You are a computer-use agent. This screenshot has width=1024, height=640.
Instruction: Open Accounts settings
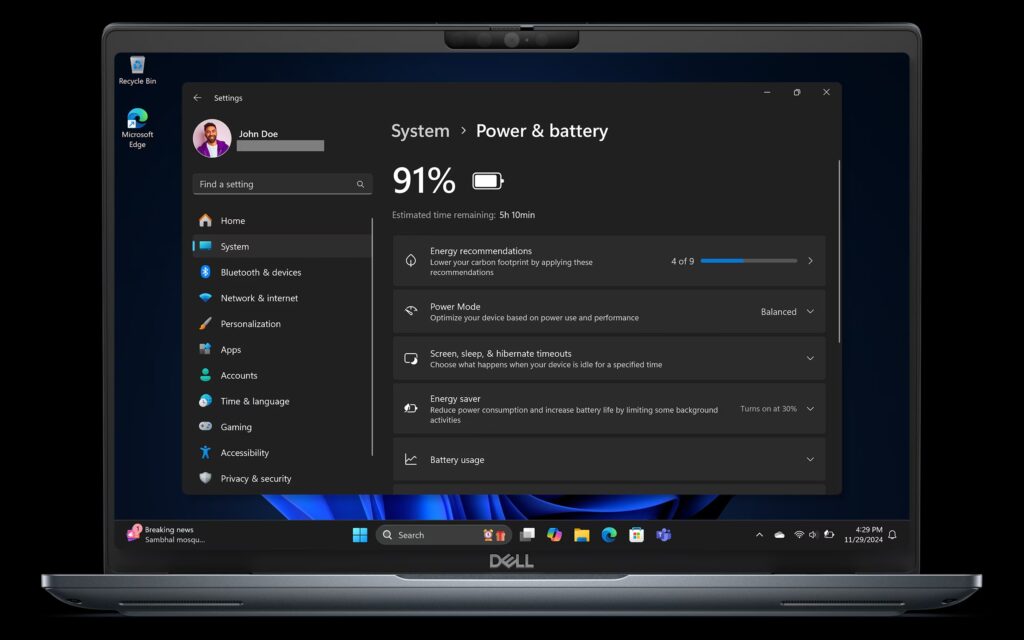point(240,375)
